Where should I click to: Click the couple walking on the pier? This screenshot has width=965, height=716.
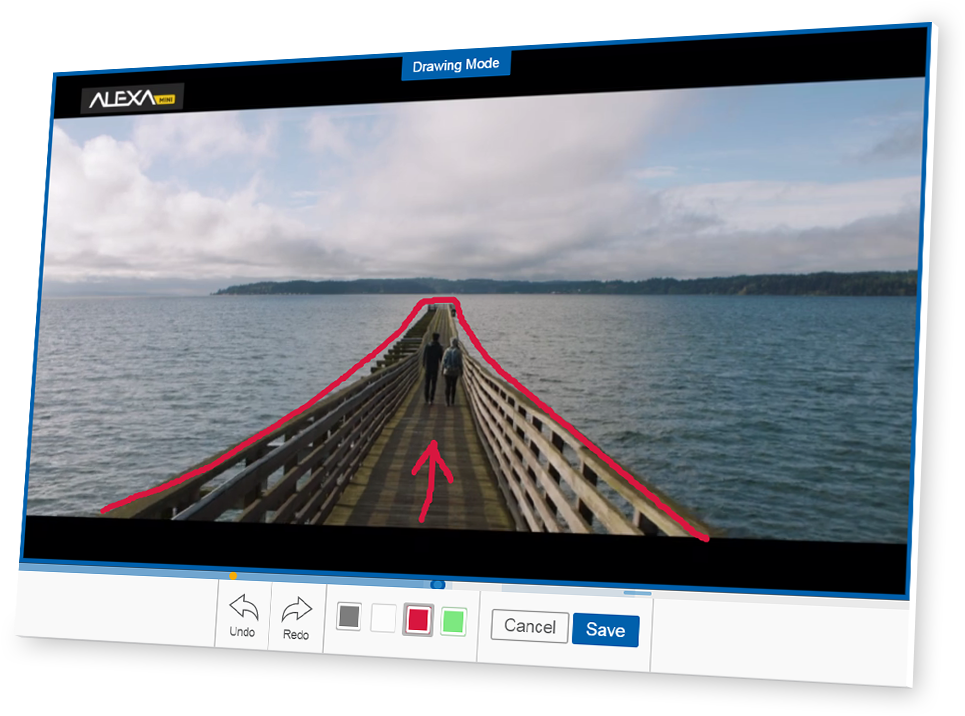pos(442,368)
